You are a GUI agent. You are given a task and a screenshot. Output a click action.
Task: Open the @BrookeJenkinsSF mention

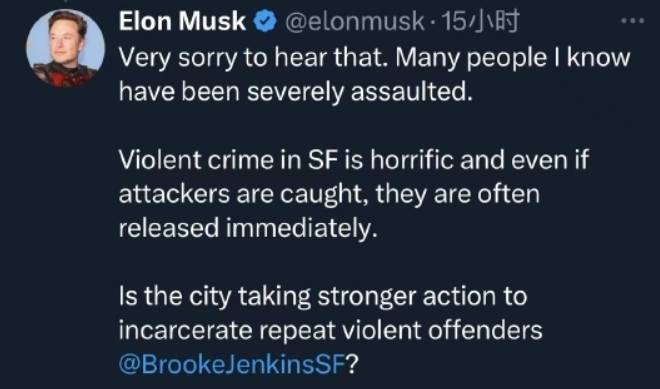pos(232,365)
